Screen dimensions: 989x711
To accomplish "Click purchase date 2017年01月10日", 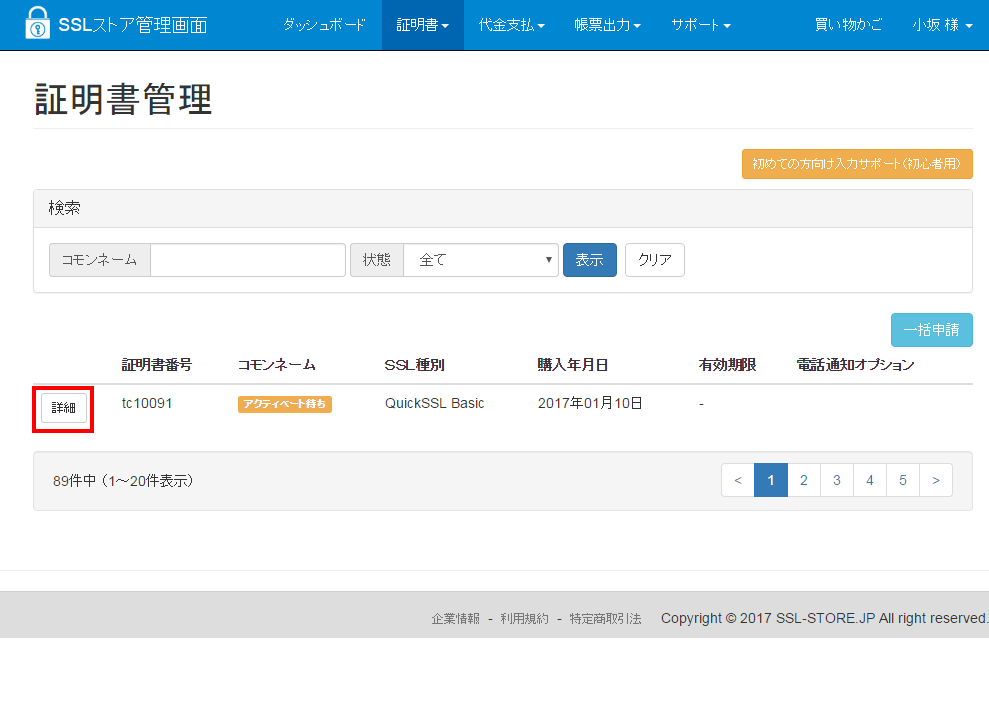I will [x=590, y=403].
